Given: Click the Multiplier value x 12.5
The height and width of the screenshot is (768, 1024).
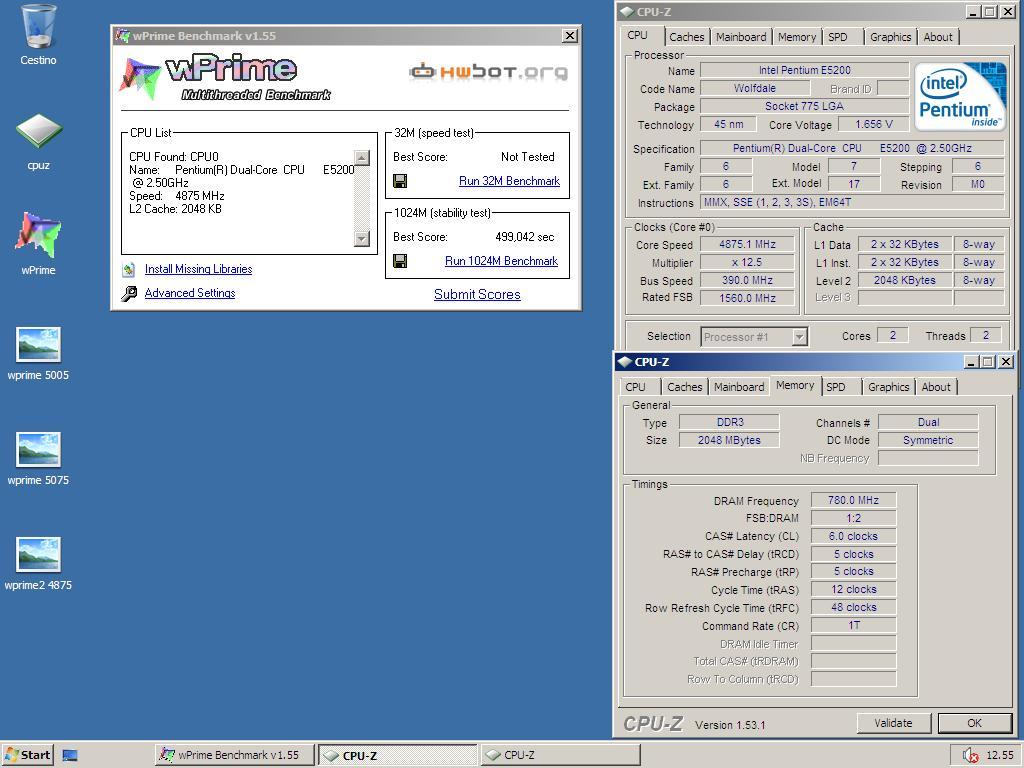Looking at the screenshot, I should pos(747,263).
